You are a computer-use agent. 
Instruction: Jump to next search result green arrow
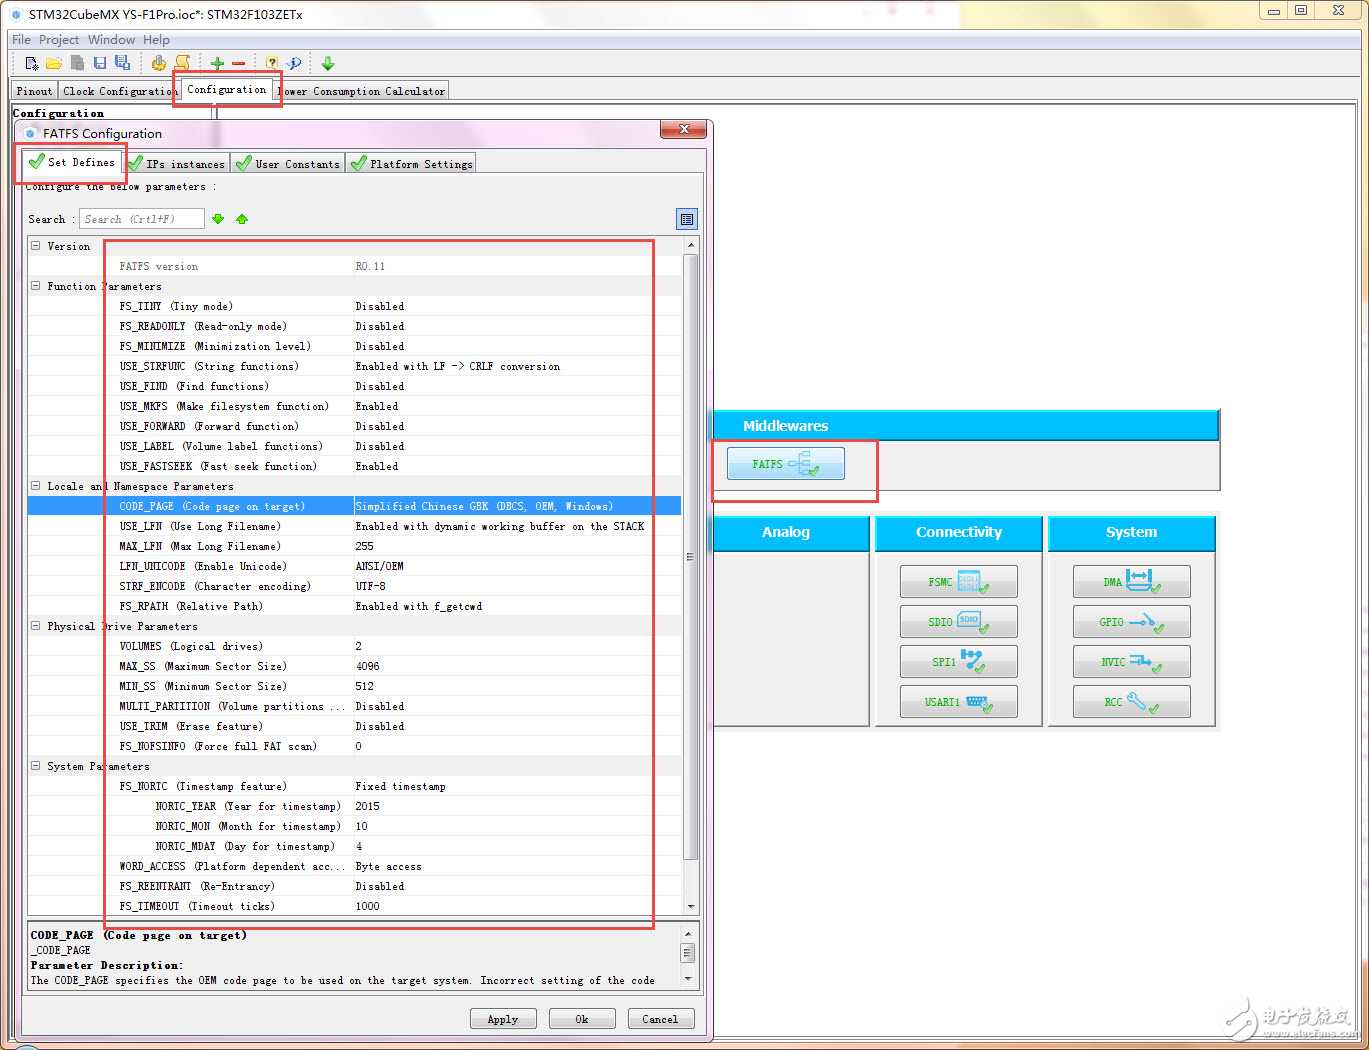coord(218,219)
